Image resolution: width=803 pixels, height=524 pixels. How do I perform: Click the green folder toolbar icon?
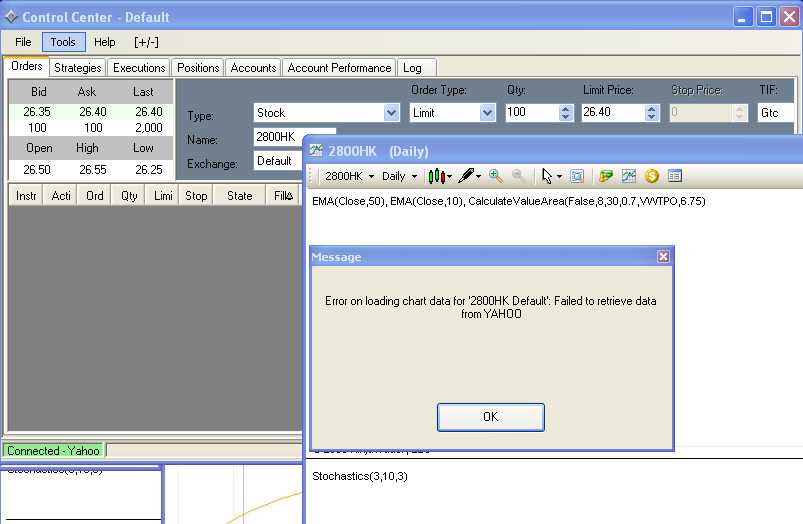(606, 176)
